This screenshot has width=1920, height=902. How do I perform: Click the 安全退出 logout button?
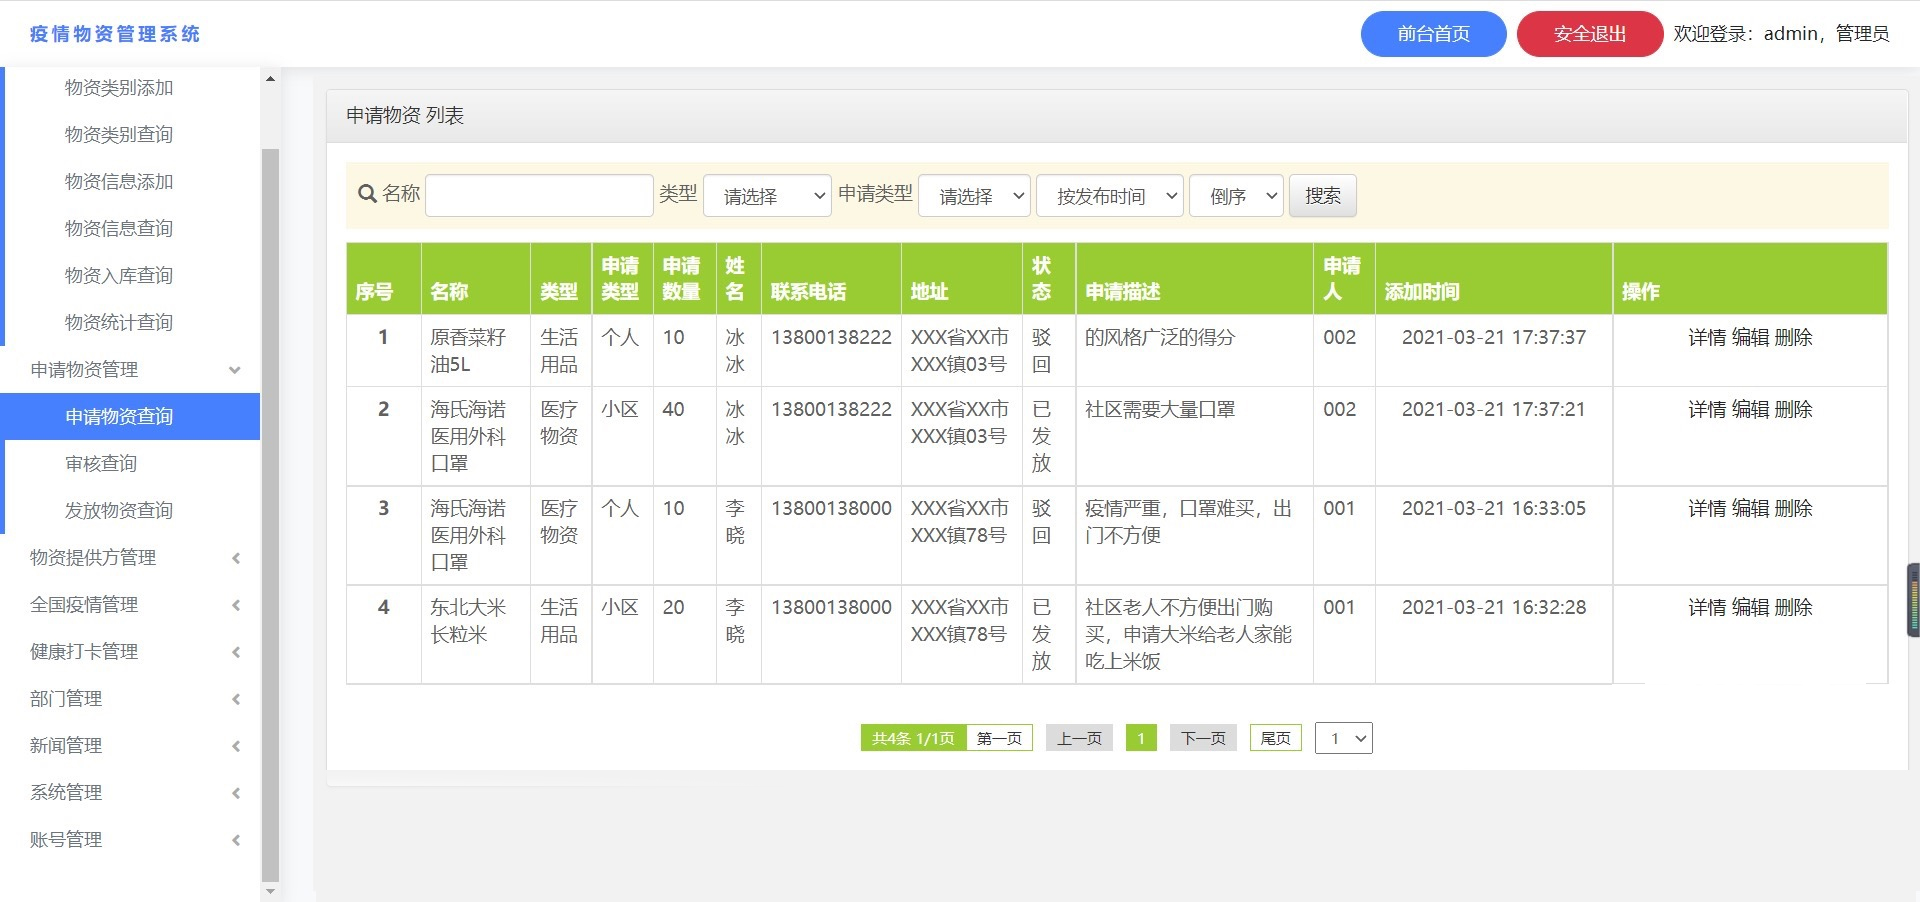pos(1589,34)
